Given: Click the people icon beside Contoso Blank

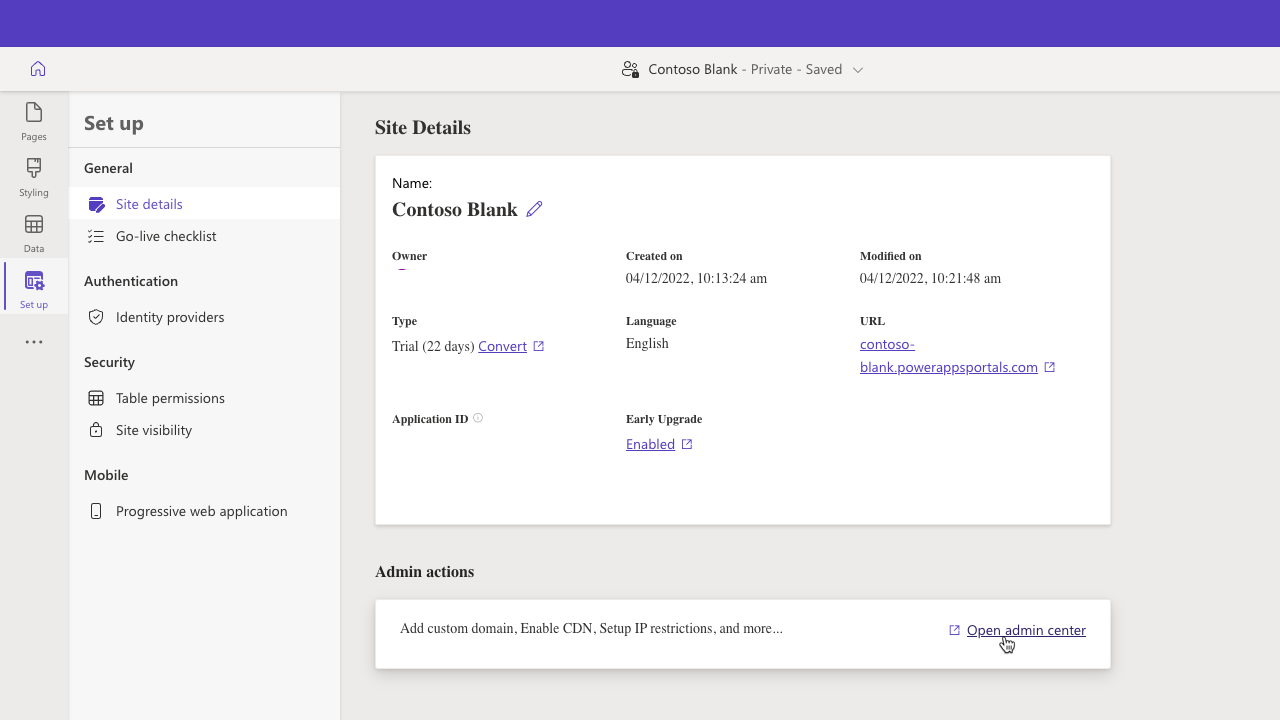Looking at the screenshot, I should pyautogui.click(x=630, y=68).
